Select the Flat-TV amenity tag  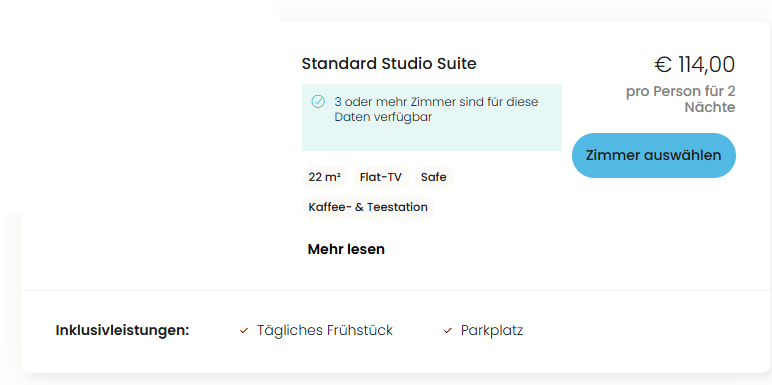(381, 177)
